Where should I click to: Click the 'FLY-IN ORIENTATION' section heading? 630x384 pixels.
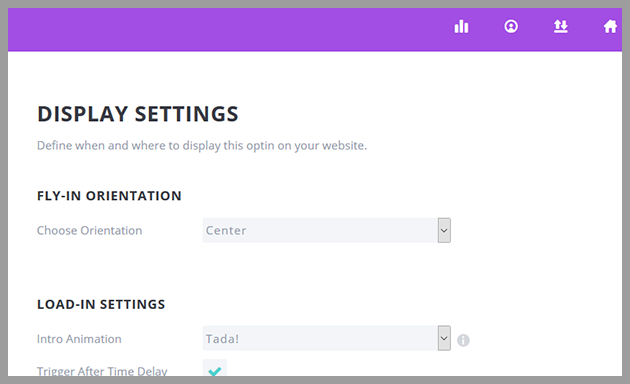pos(109,196)
